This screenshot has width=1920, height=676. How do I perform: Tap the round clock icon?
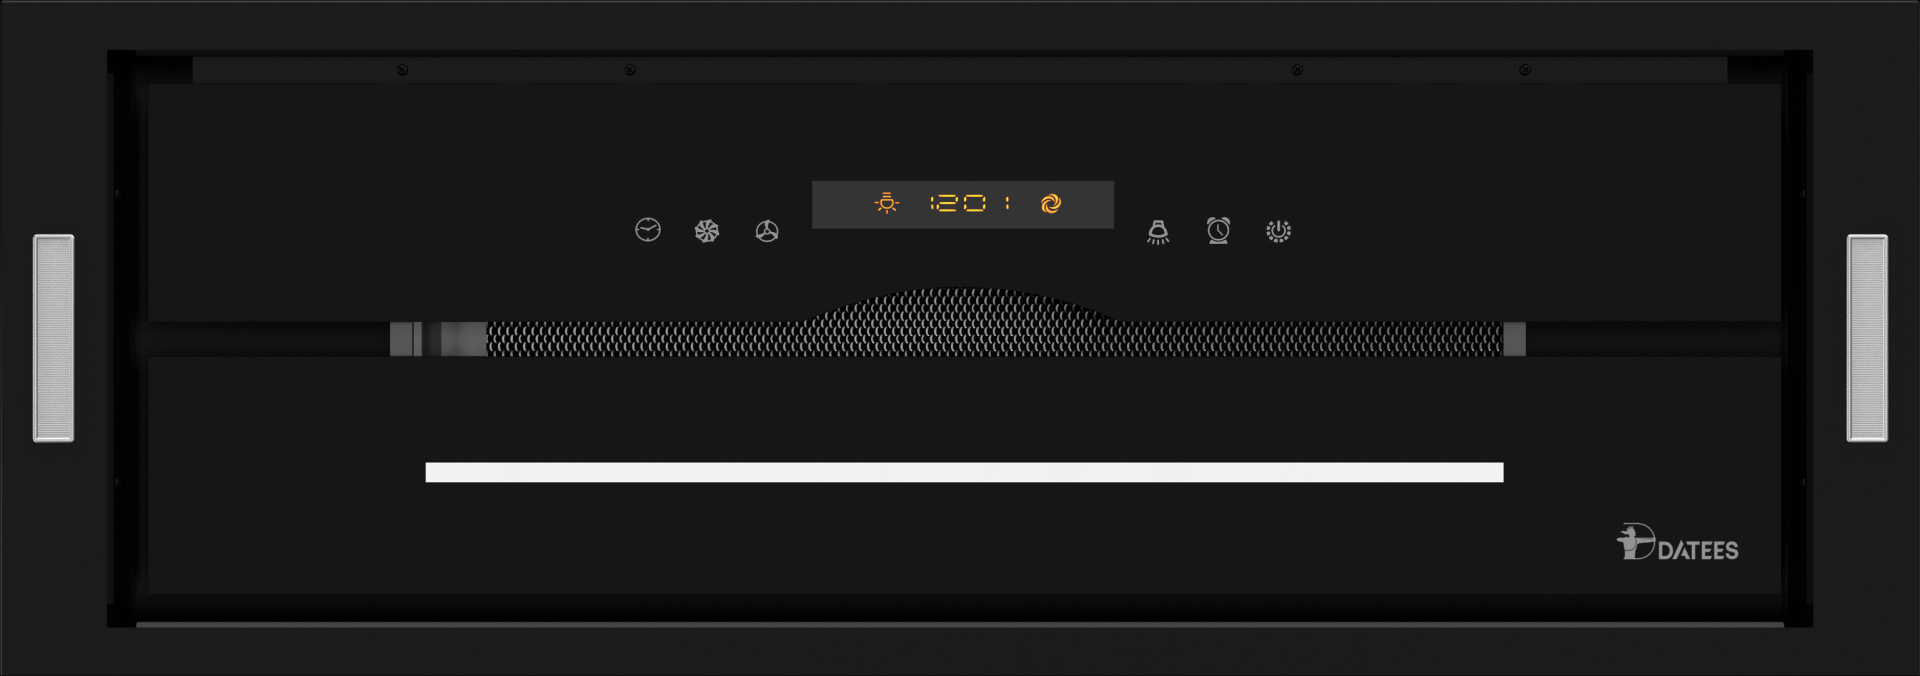click(x=648, y=230)
